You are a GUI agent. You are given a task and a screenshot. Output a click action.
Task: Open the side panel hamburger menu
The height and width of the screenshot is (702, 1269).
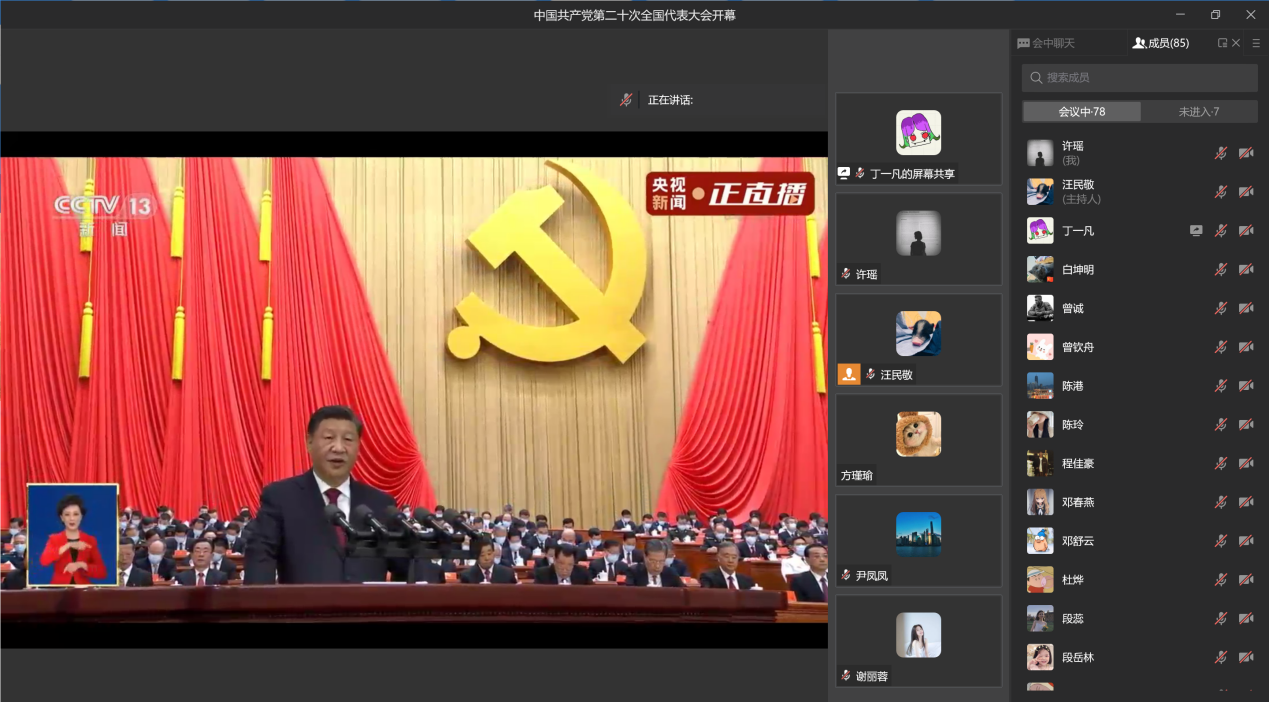coord(1256,43)
